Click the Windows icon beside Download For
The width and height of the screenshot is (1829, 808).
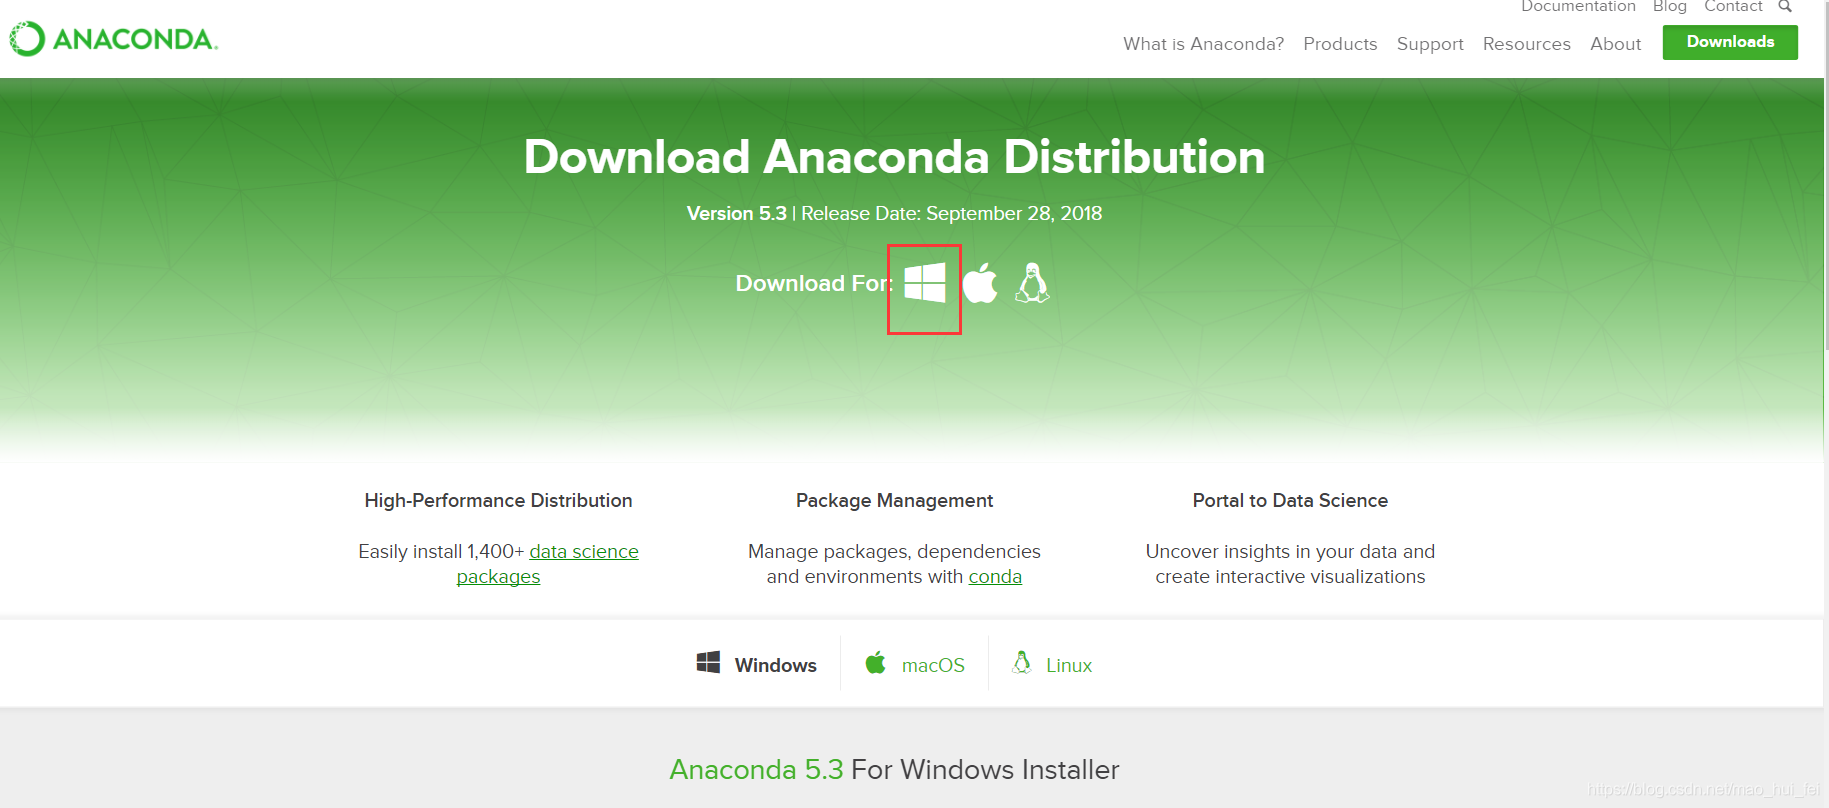(925, 283)
